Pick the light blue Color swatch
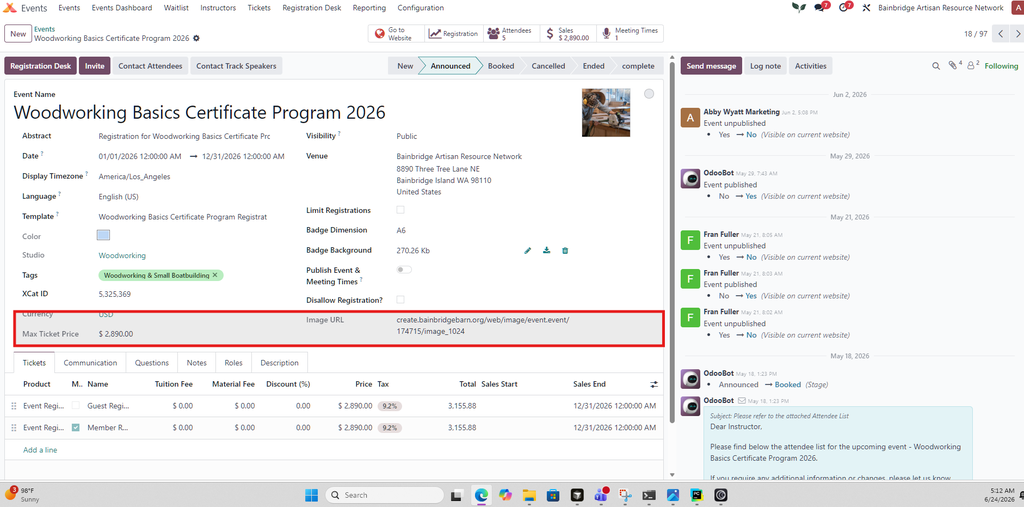The height and width of the screenshot is (507, 1024). (x=103, y=235)
